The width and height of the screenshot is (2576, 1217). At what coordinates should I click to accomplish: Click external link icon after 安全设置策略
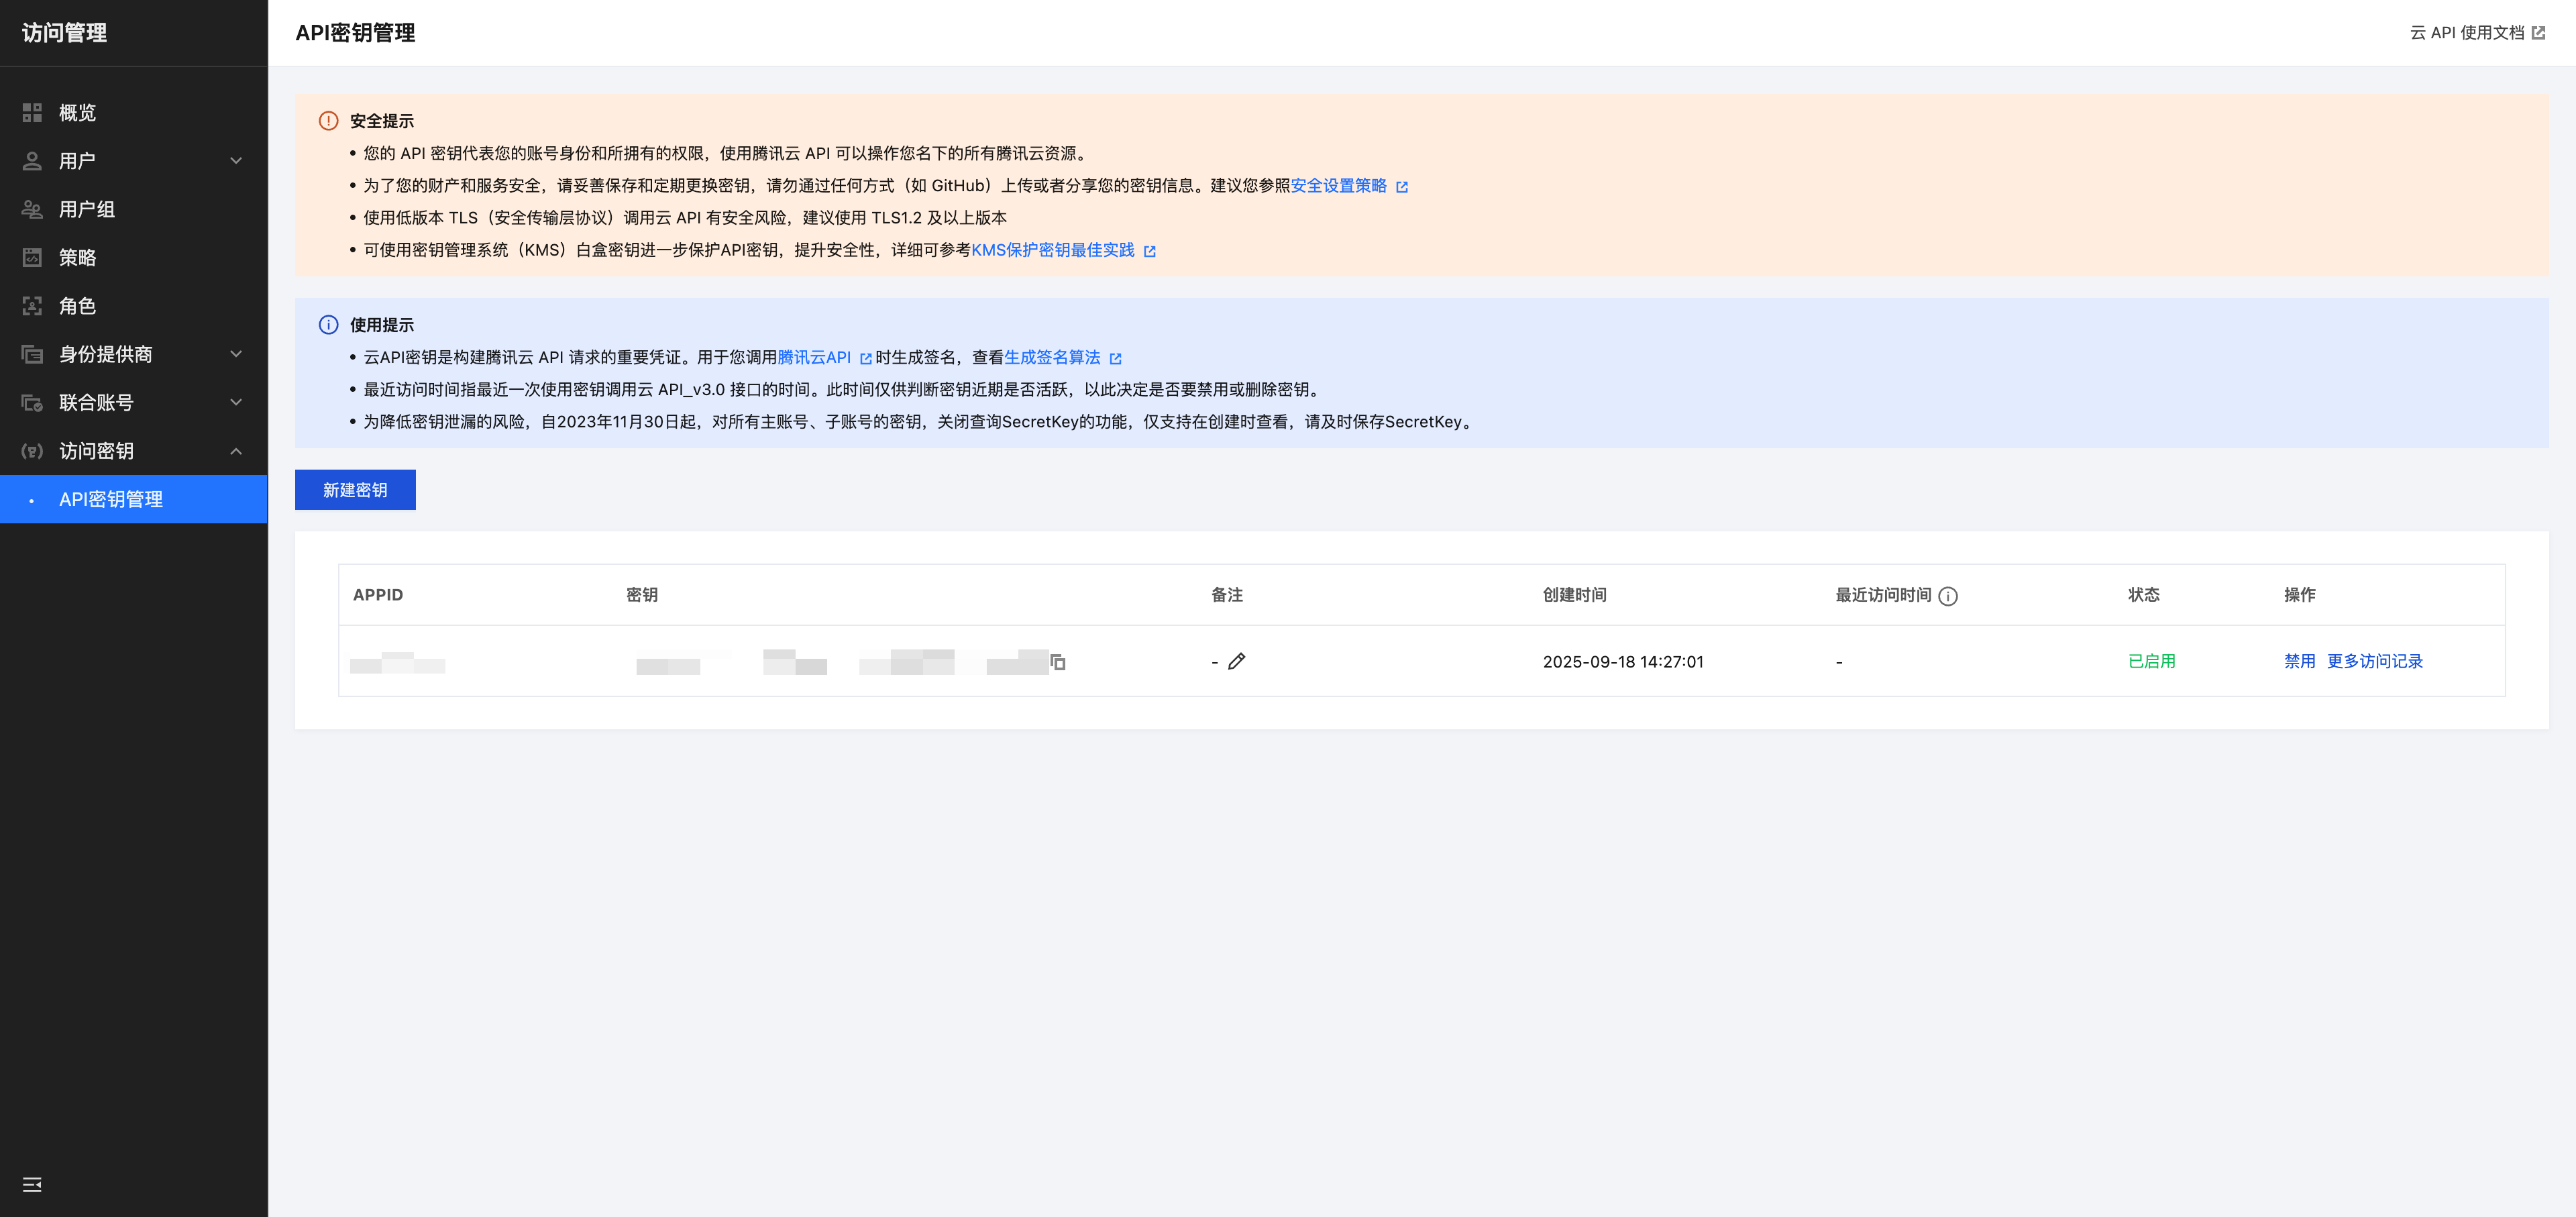(x=1402, y=187)
